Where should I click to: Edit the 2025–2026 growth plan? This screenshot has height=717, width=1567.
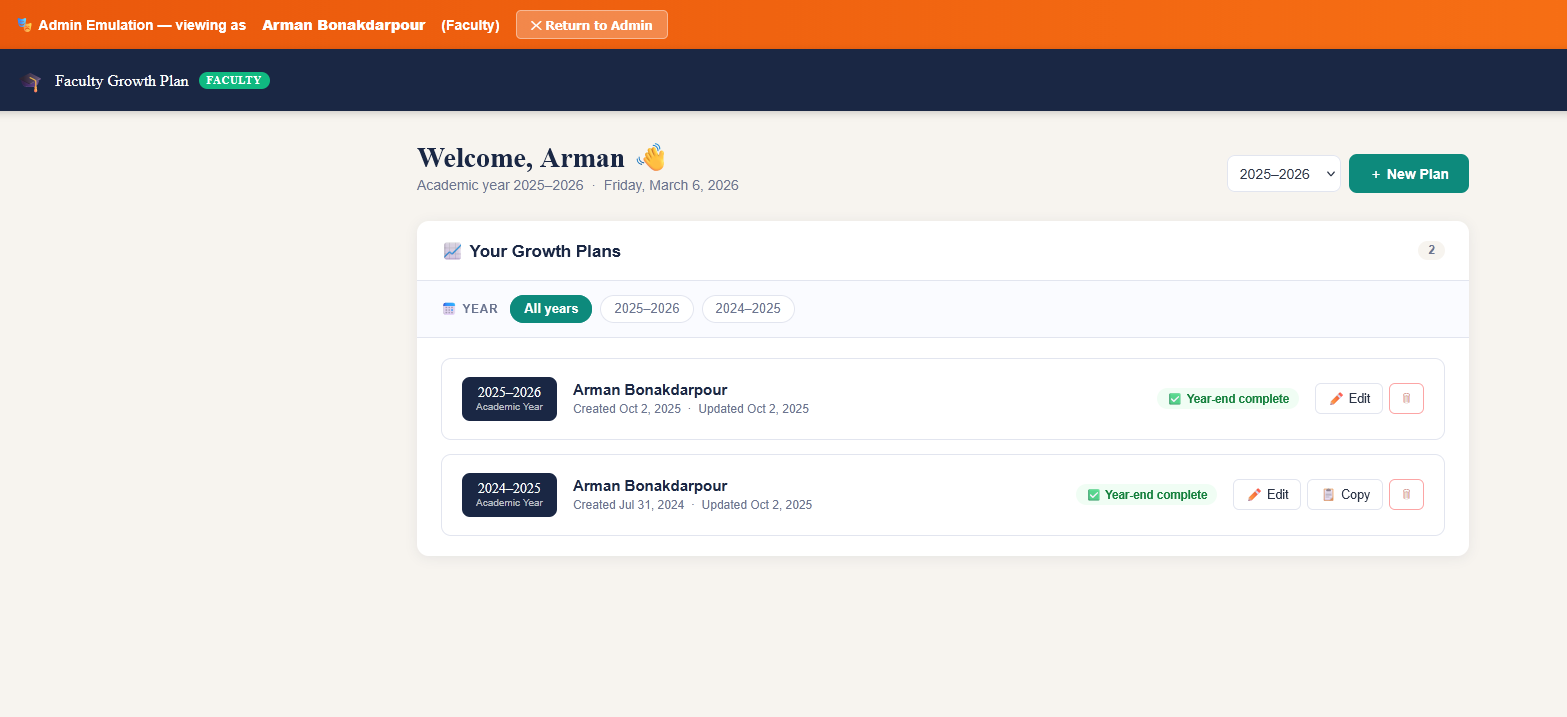[x=1348, y=398]
